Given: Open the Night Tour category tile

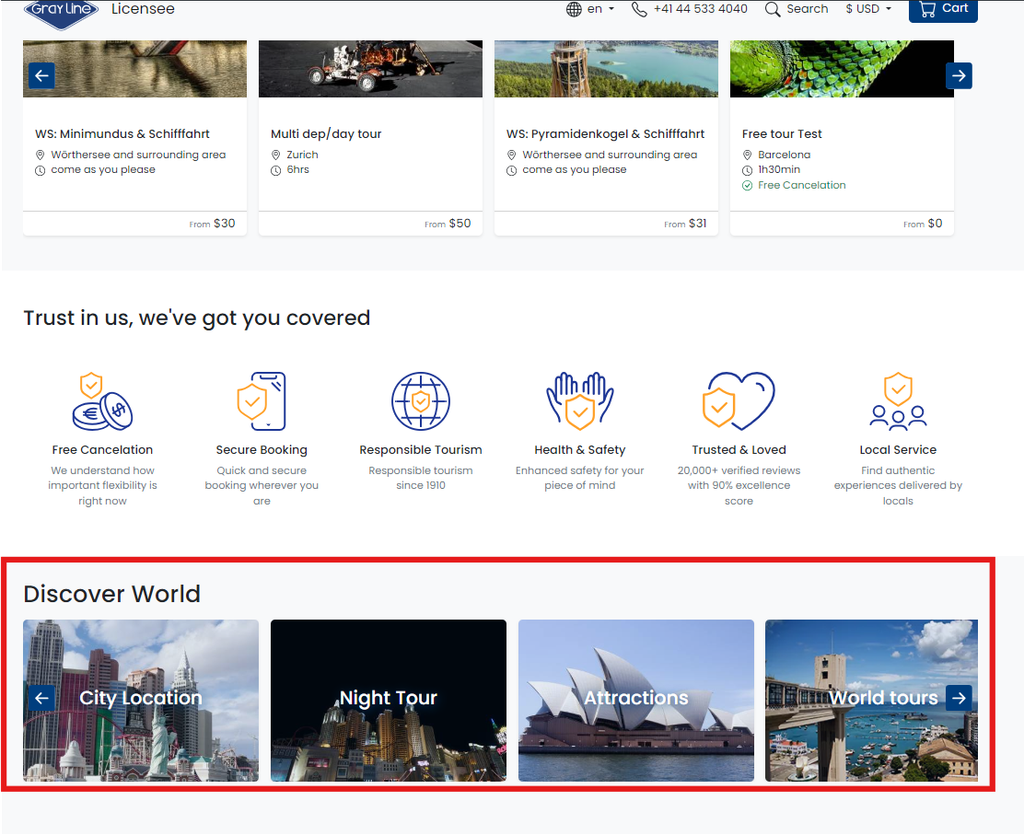Looking at the screenshot, I should click(389, 700).
